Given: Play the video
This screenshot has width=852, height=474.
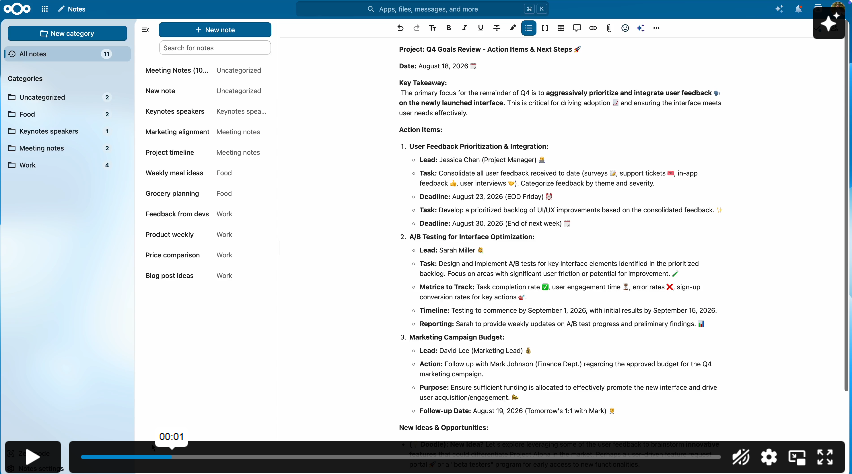Looking at the screenshot, I should tap(33, 457).
